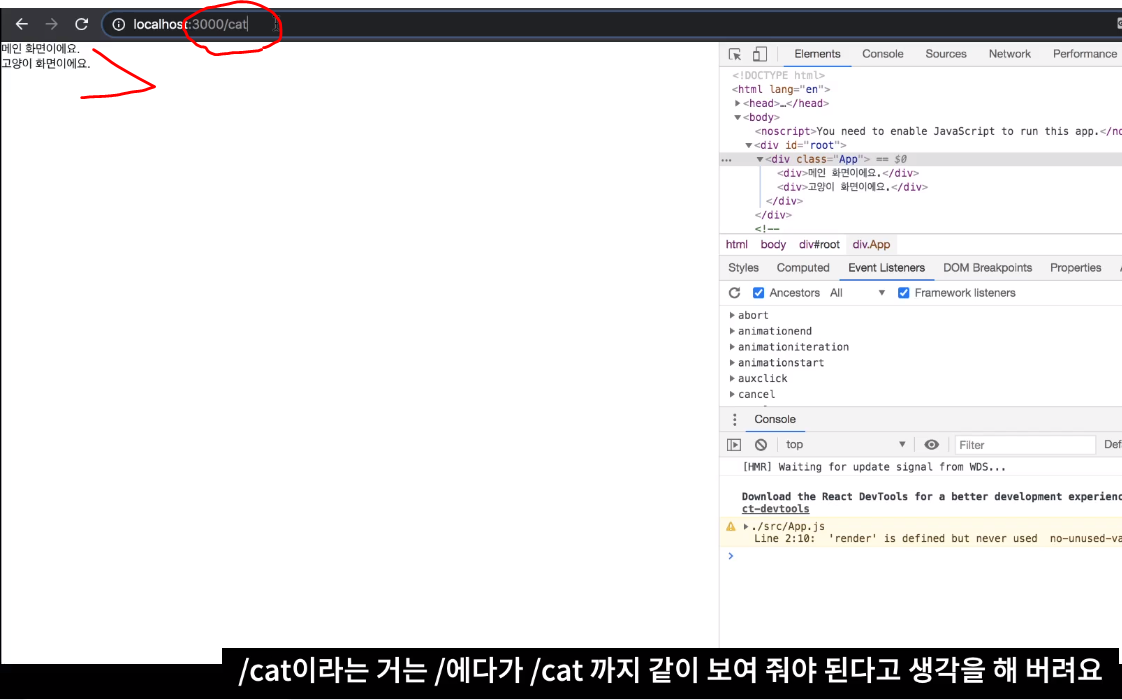Open the Network tab
The height and width of the screenshot is (700, 1122).
click(1010, 54)
